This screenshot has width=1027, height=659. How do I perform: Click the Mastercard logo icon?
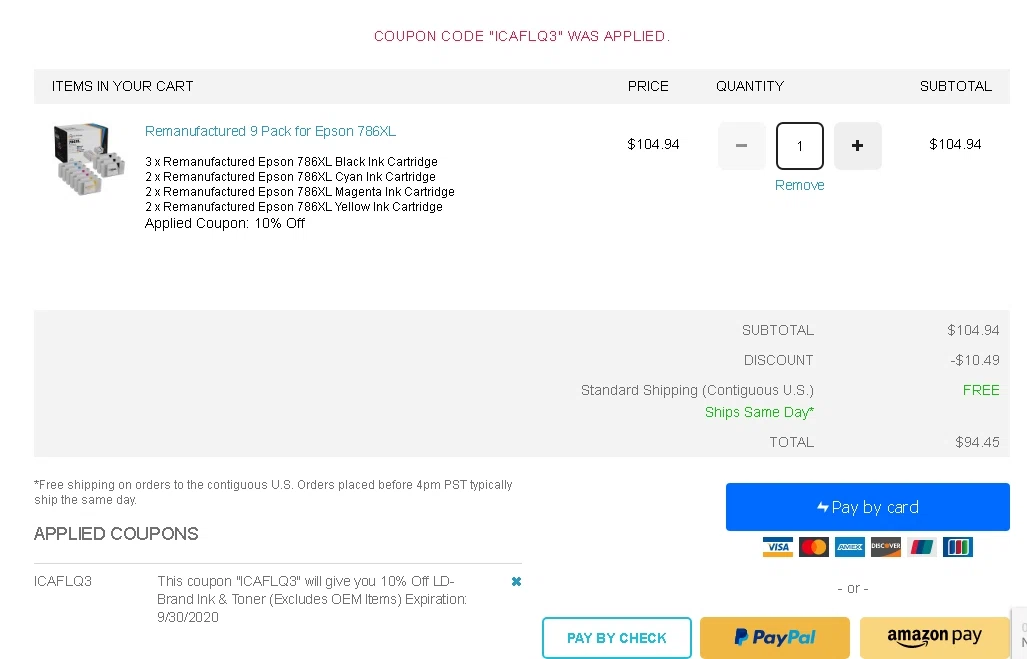coord(814,547)
